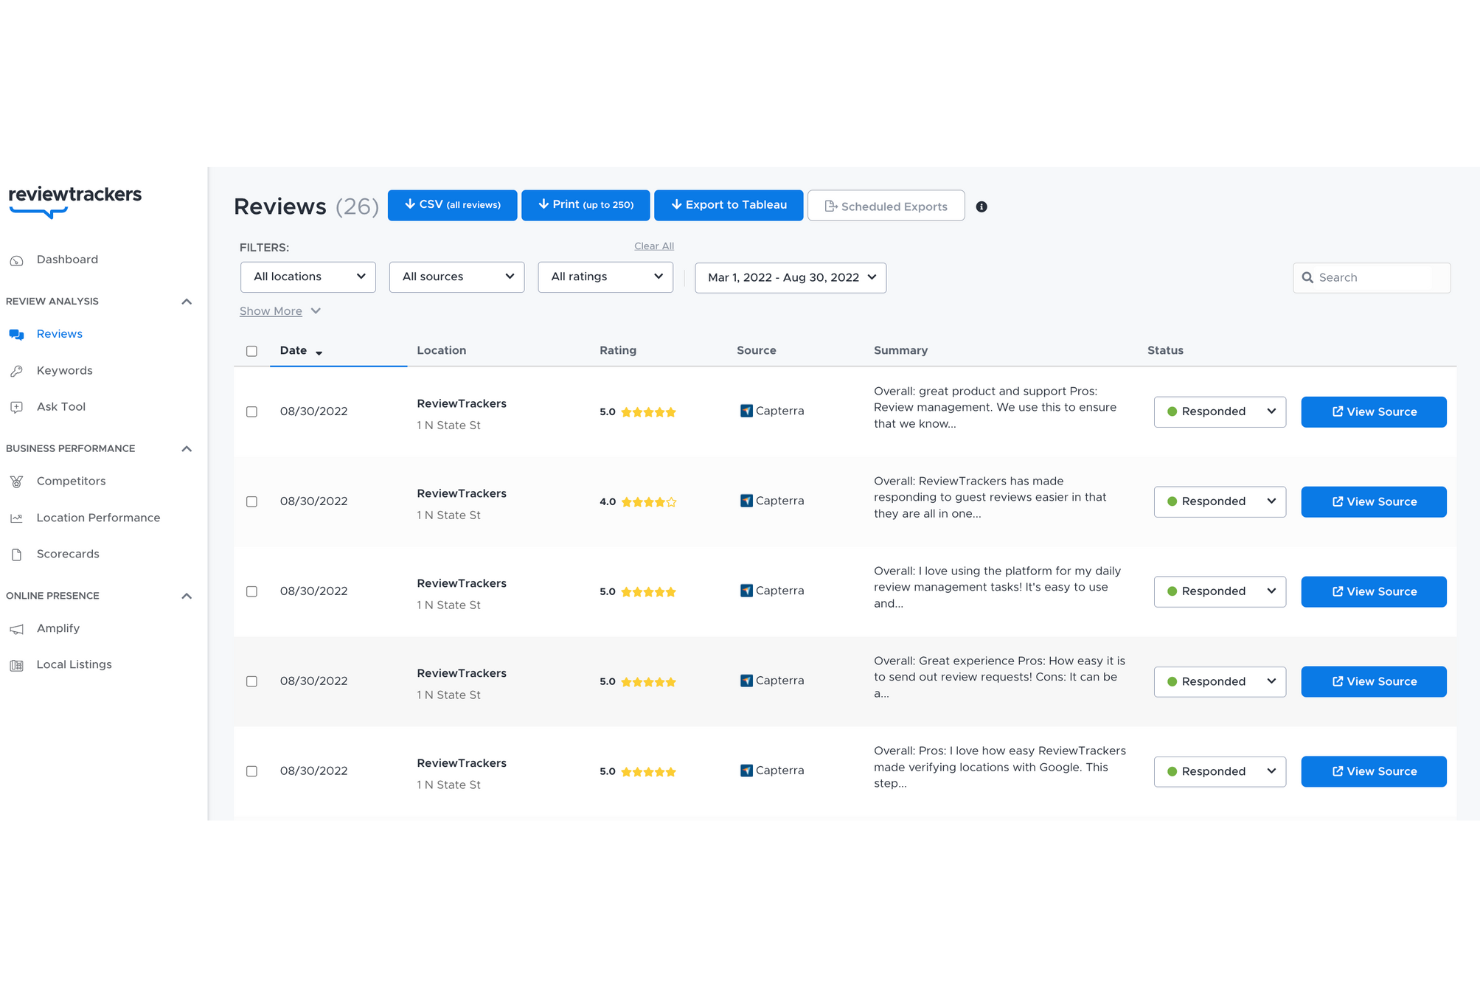
Task: Navigate to Competitors
Action: (71, 481)
